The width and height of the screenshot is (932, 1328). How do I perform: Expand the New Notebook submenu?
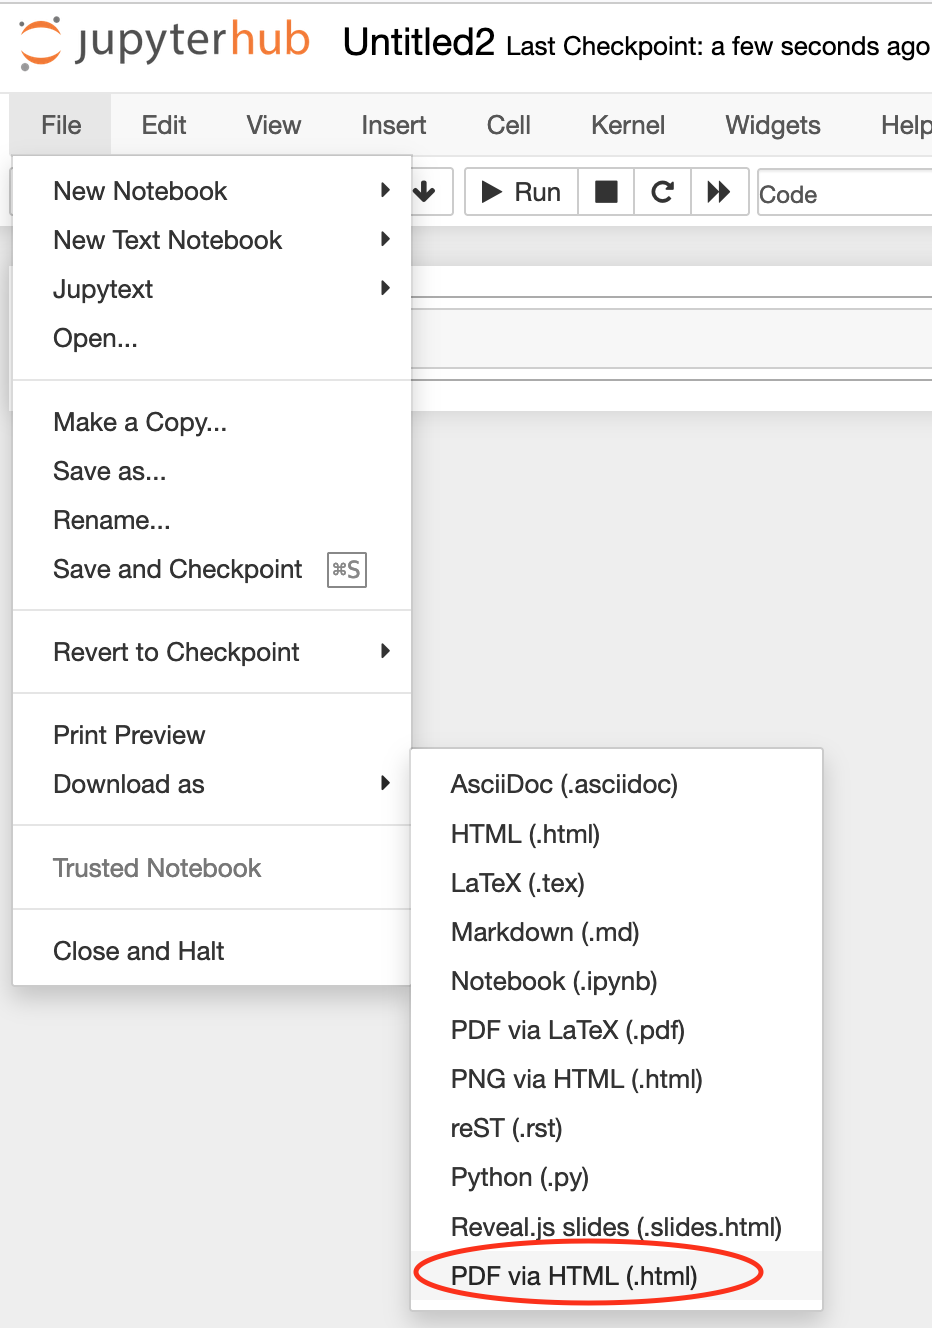pyautogui.click(x=140, y=191)
